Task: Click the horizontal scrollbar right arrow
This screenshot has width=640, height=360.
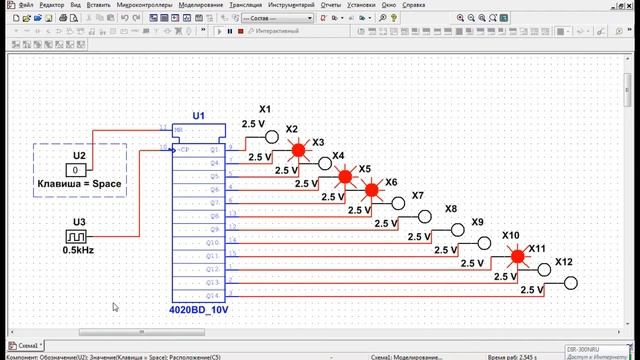Action: coord(619,332)
